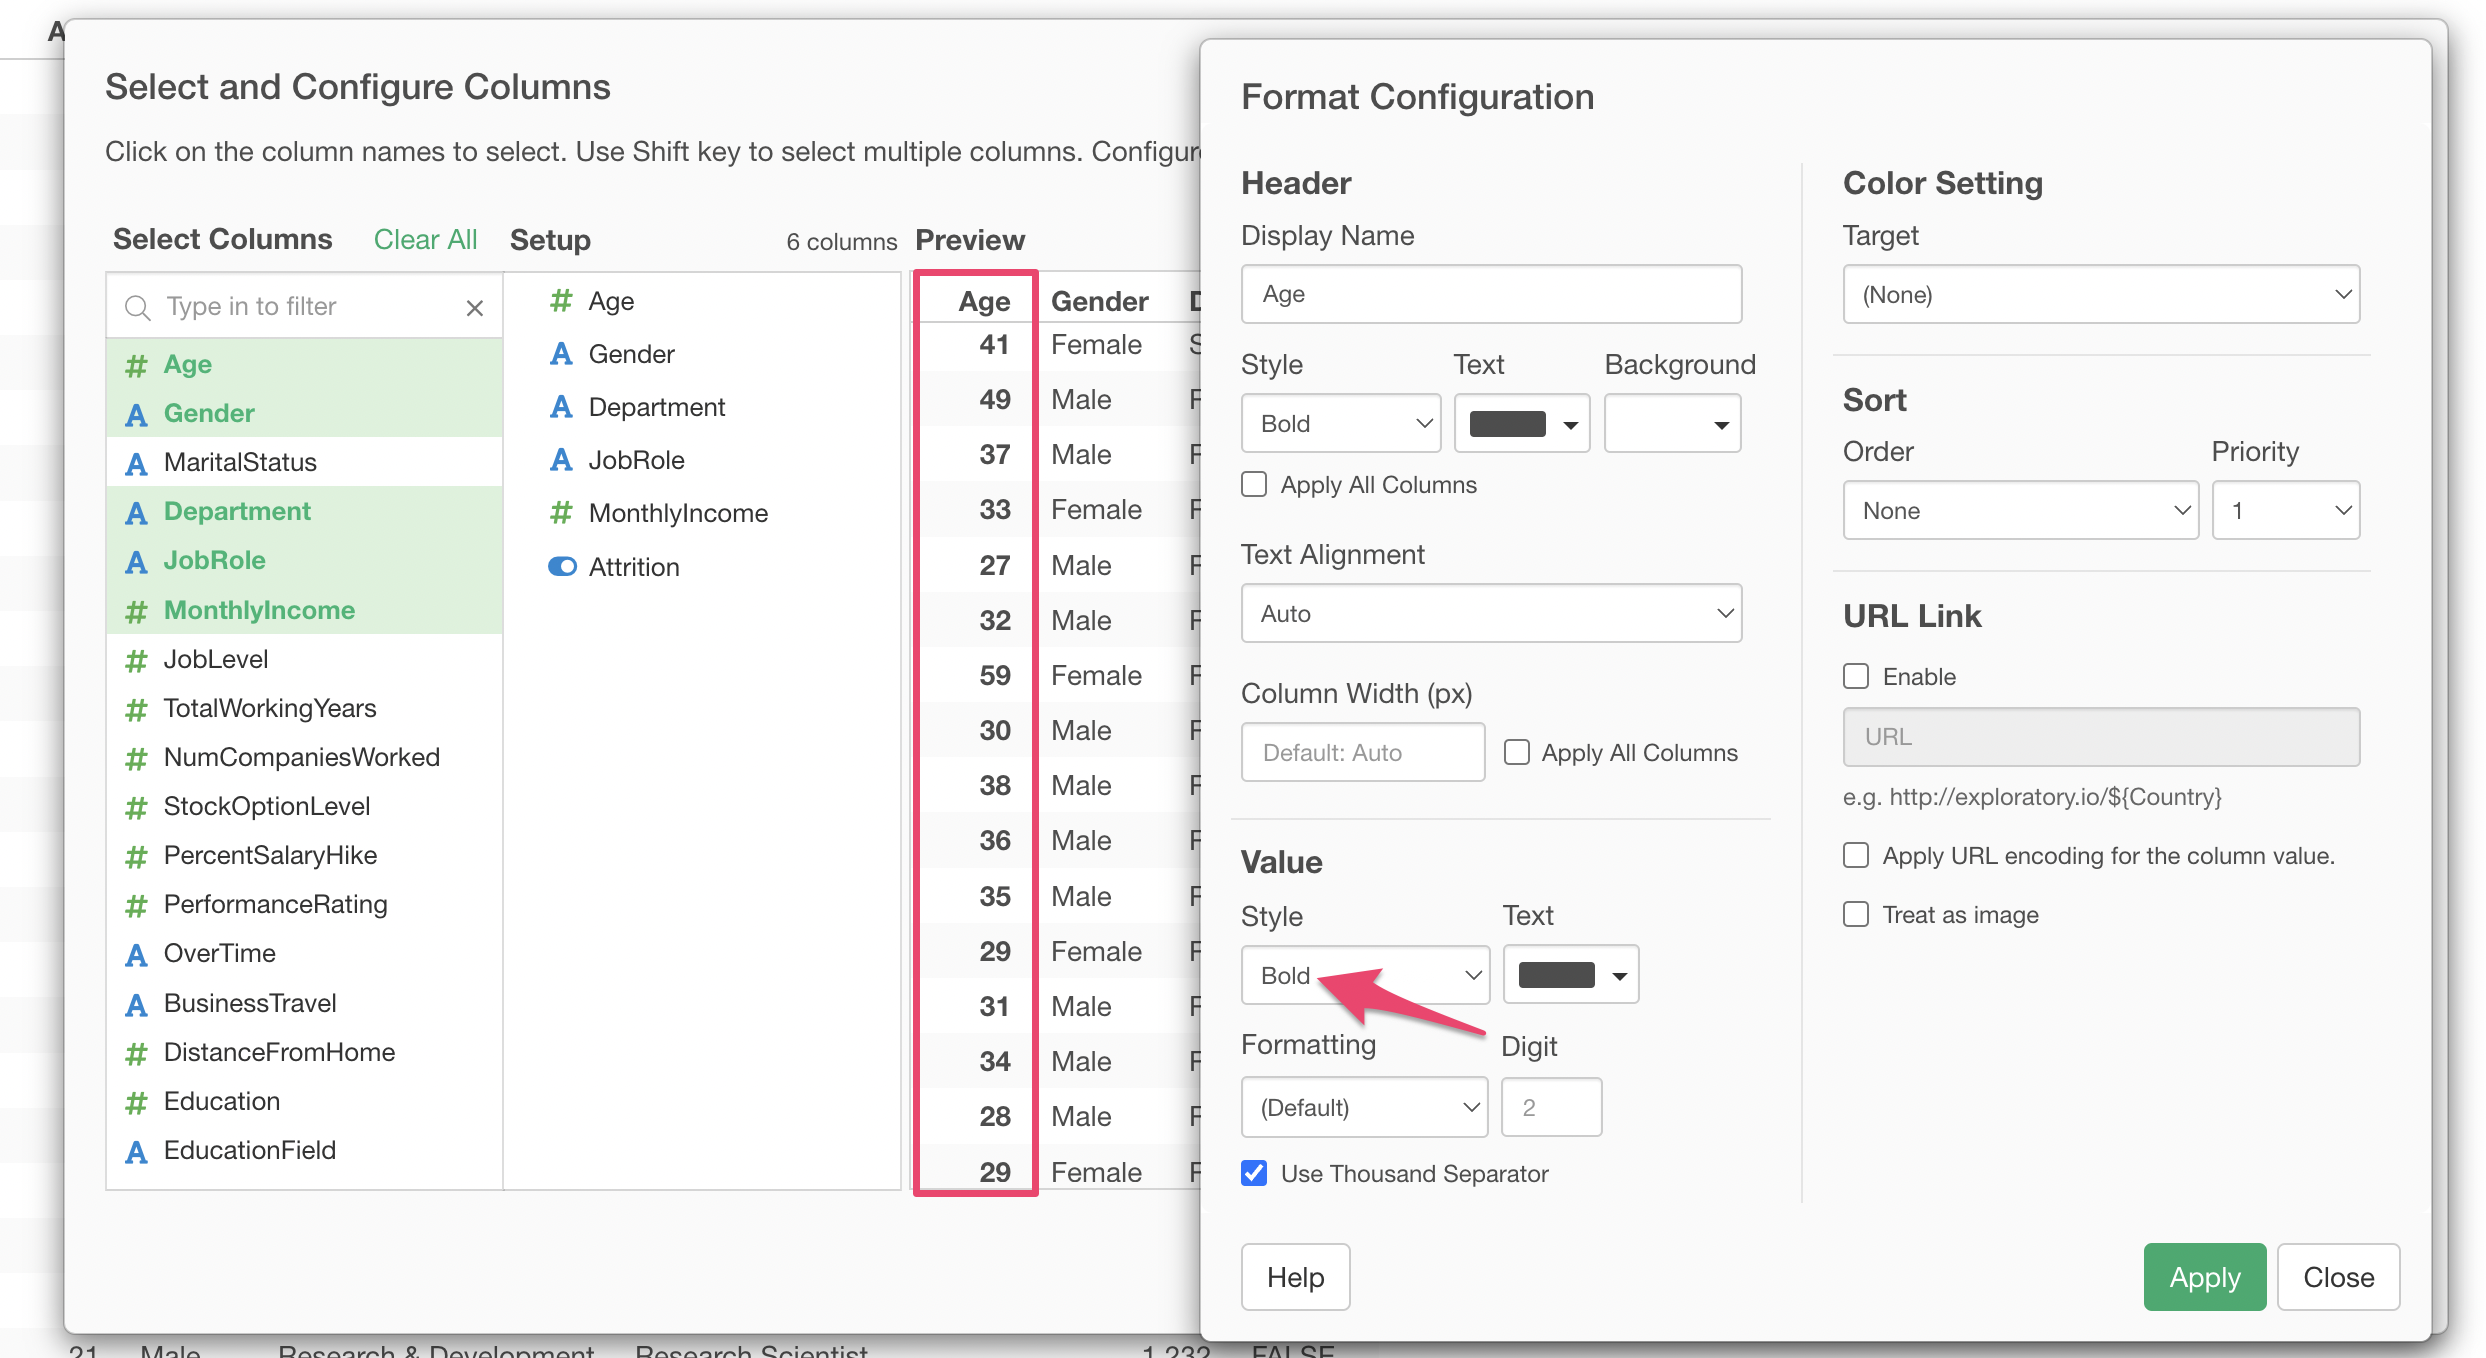Open the header Text color swatch
The image size is (2486, 1358).
pos(1521,424)
